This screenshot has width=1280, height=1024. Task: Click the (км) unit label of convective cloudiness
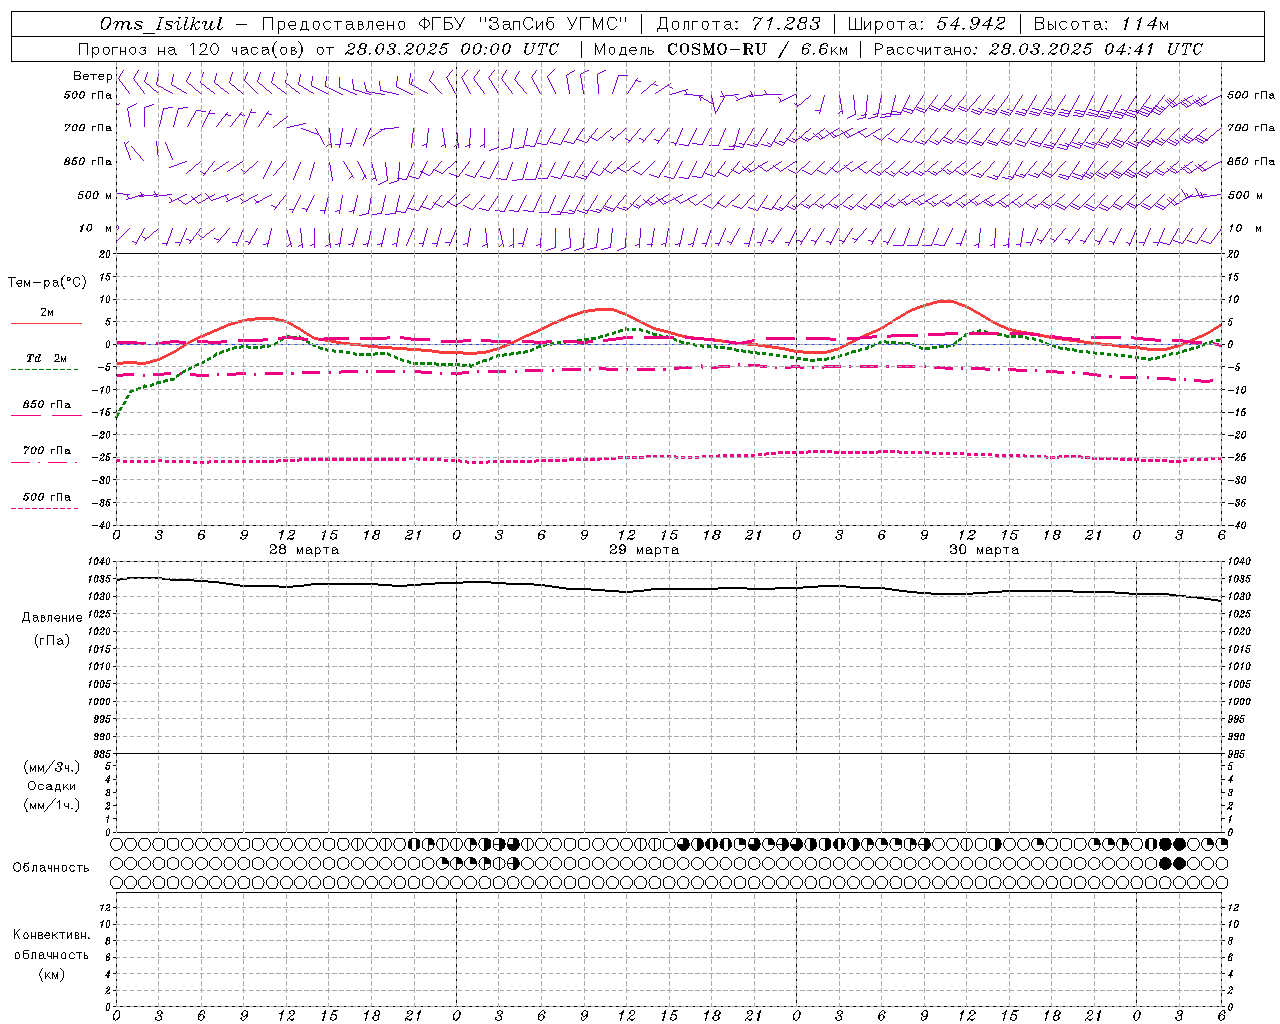click(51, 974)
